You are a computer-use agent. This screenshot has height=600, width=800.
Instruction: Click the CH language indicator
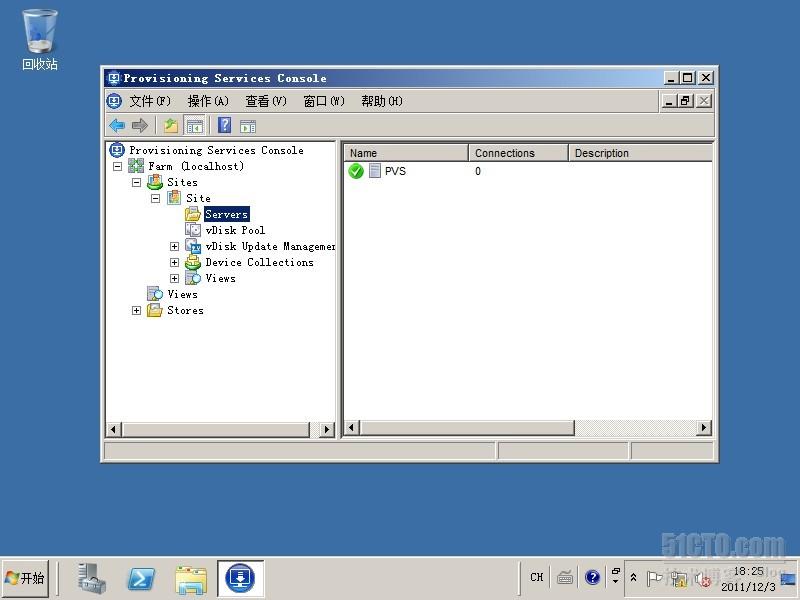point(536,577)
